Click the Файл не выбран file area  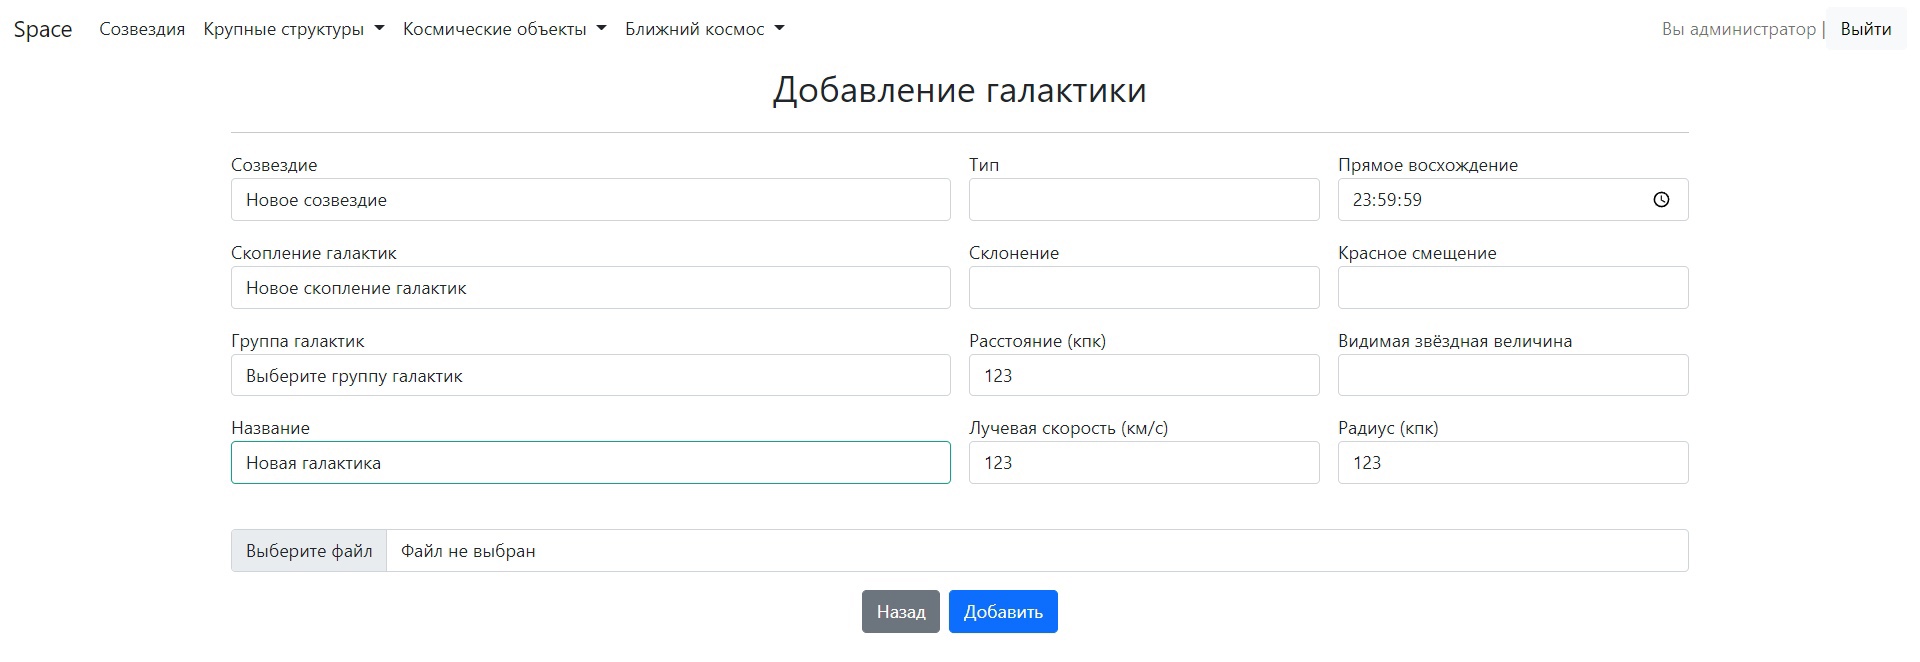point(1037,551)
